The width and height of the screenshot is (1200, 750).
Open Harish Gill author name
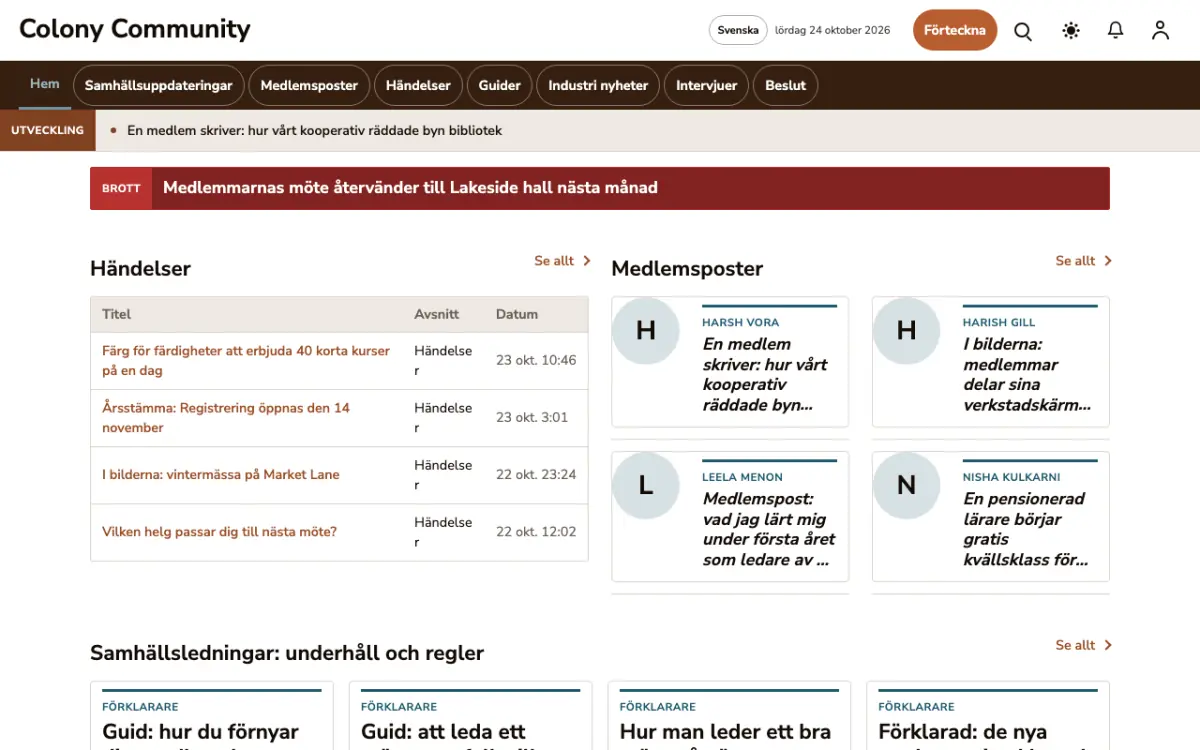point(999,322)
